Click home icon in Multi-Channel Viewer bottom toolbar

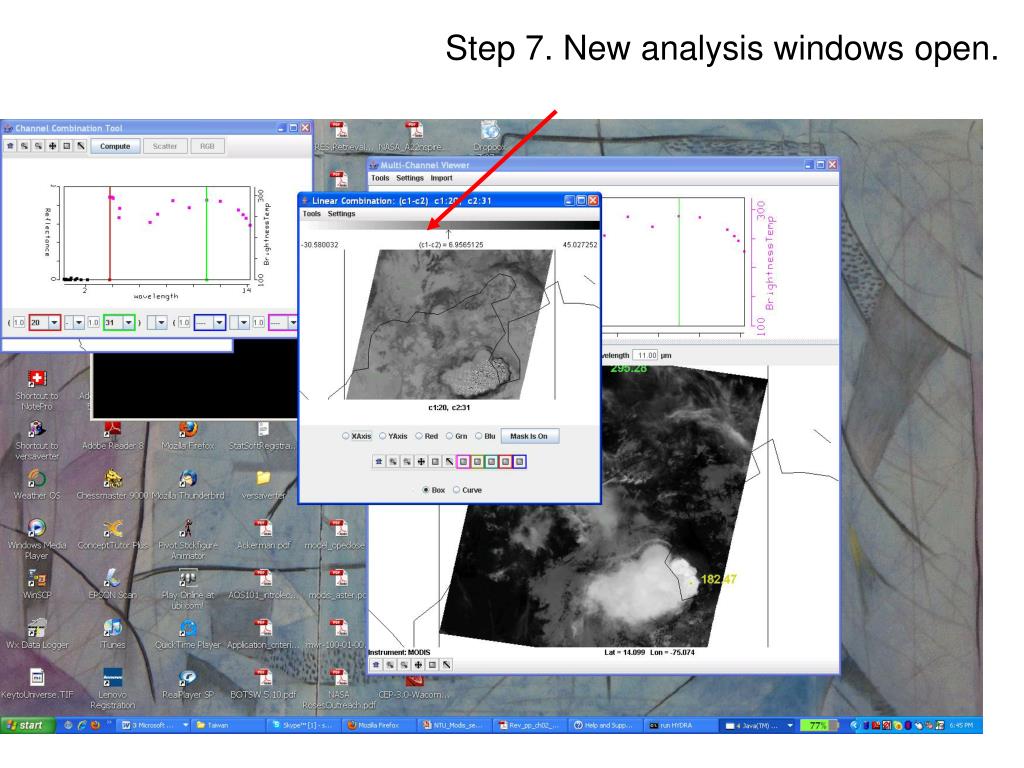coord(376,665)
